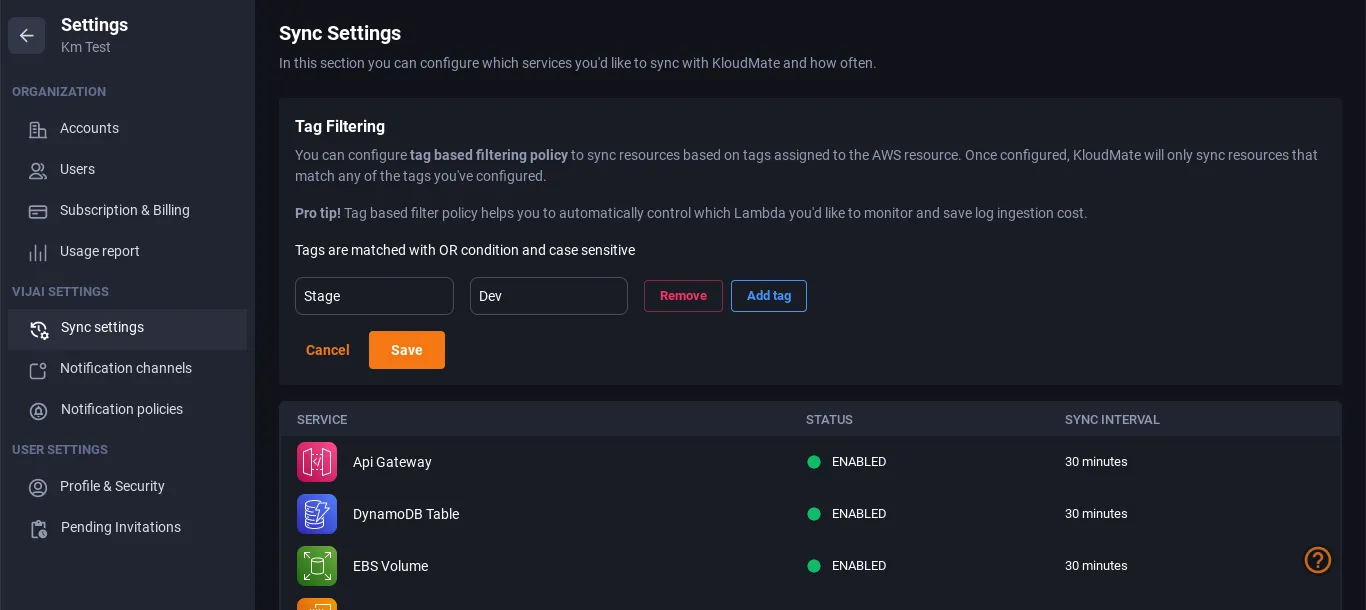Select Sync settings menu item
The image size is (1366, 610).
[x=127, y=329]
